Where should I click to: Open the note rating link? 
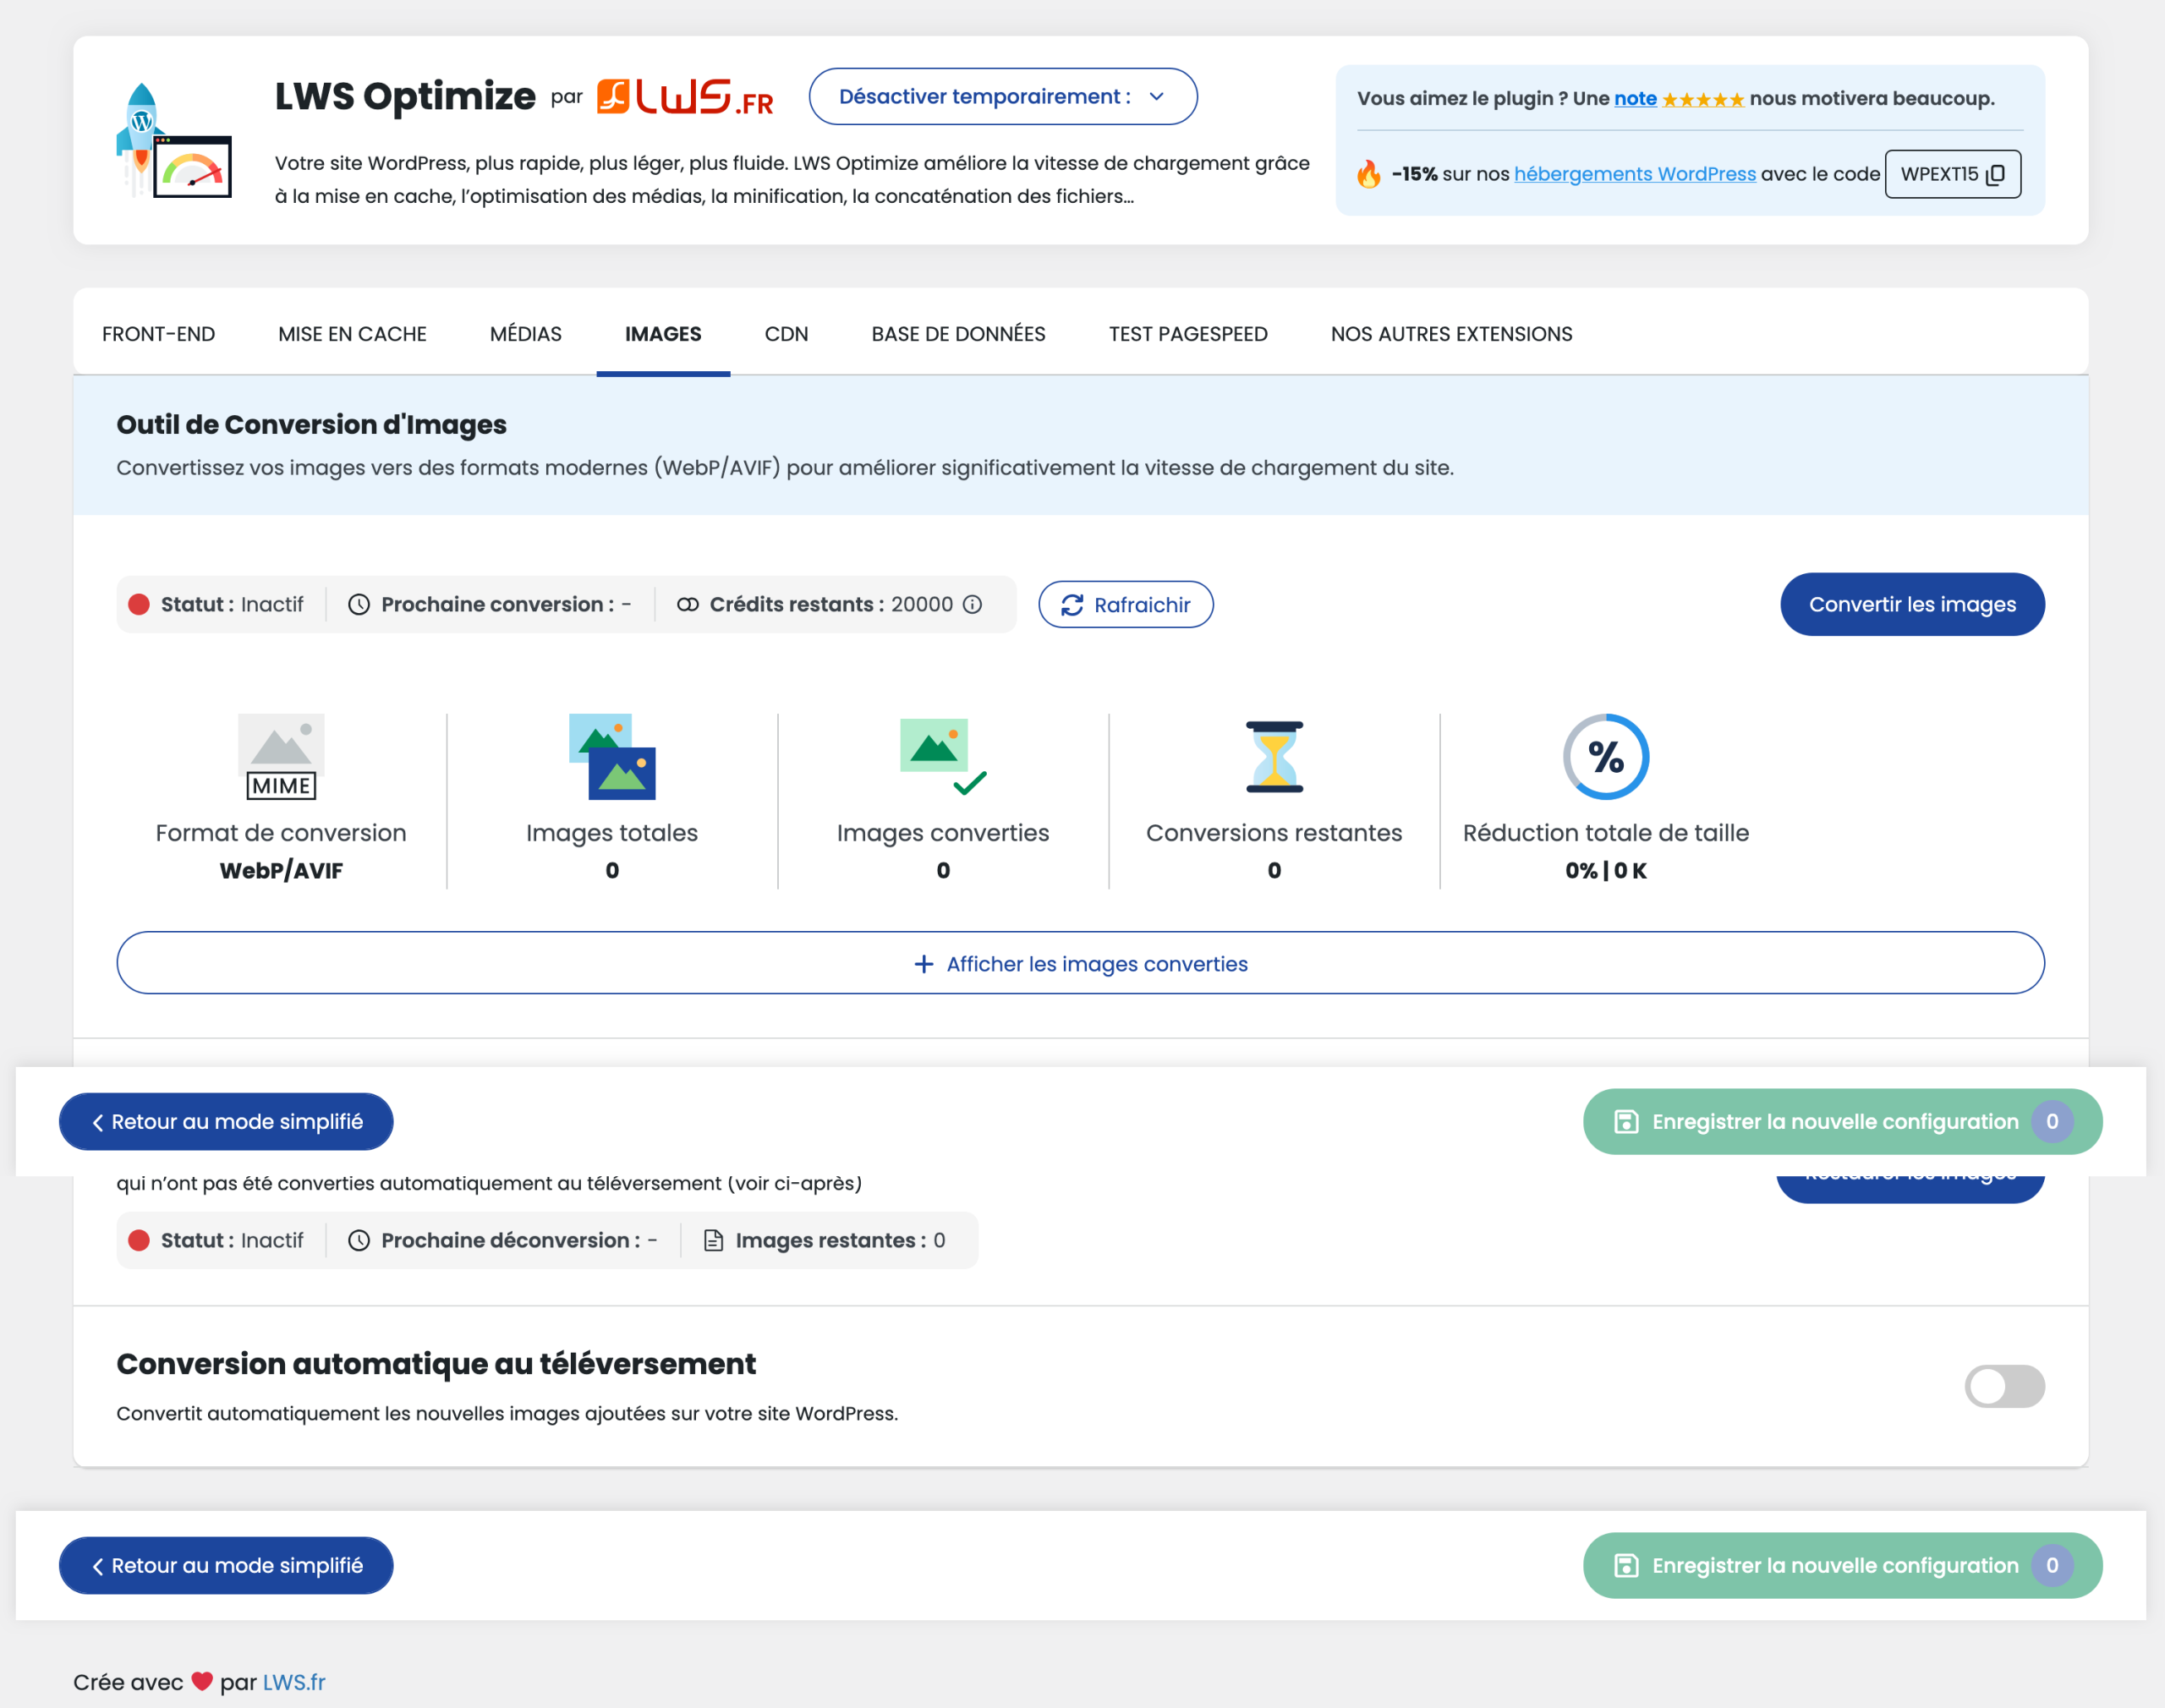click(x=1635, y=99)
